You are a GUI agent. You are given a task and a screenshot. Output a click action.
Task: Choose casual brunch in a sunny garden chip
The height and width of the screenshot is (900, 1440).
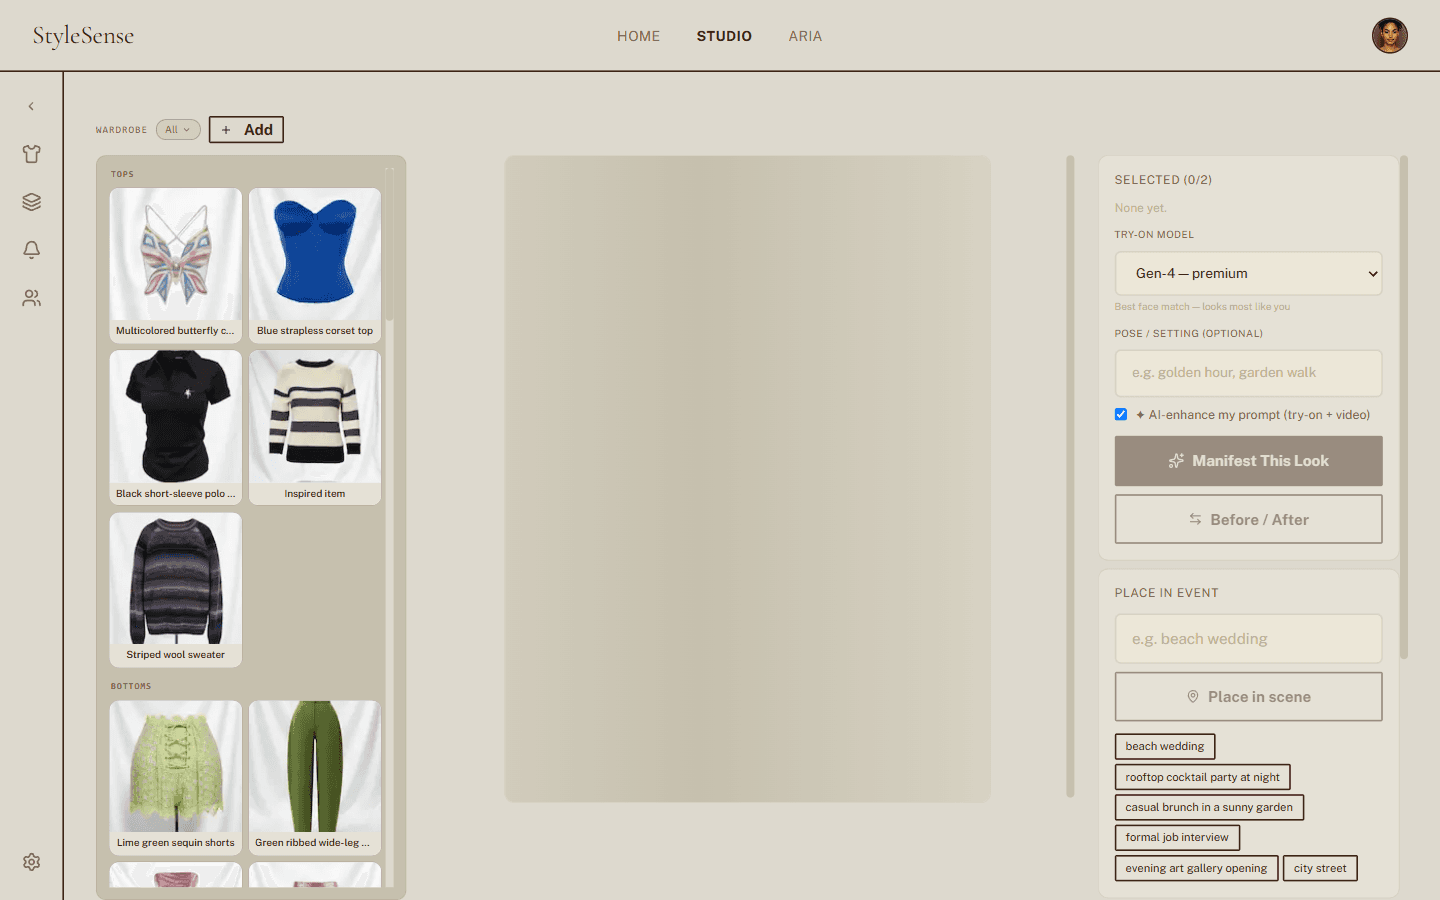point(1209,807)
